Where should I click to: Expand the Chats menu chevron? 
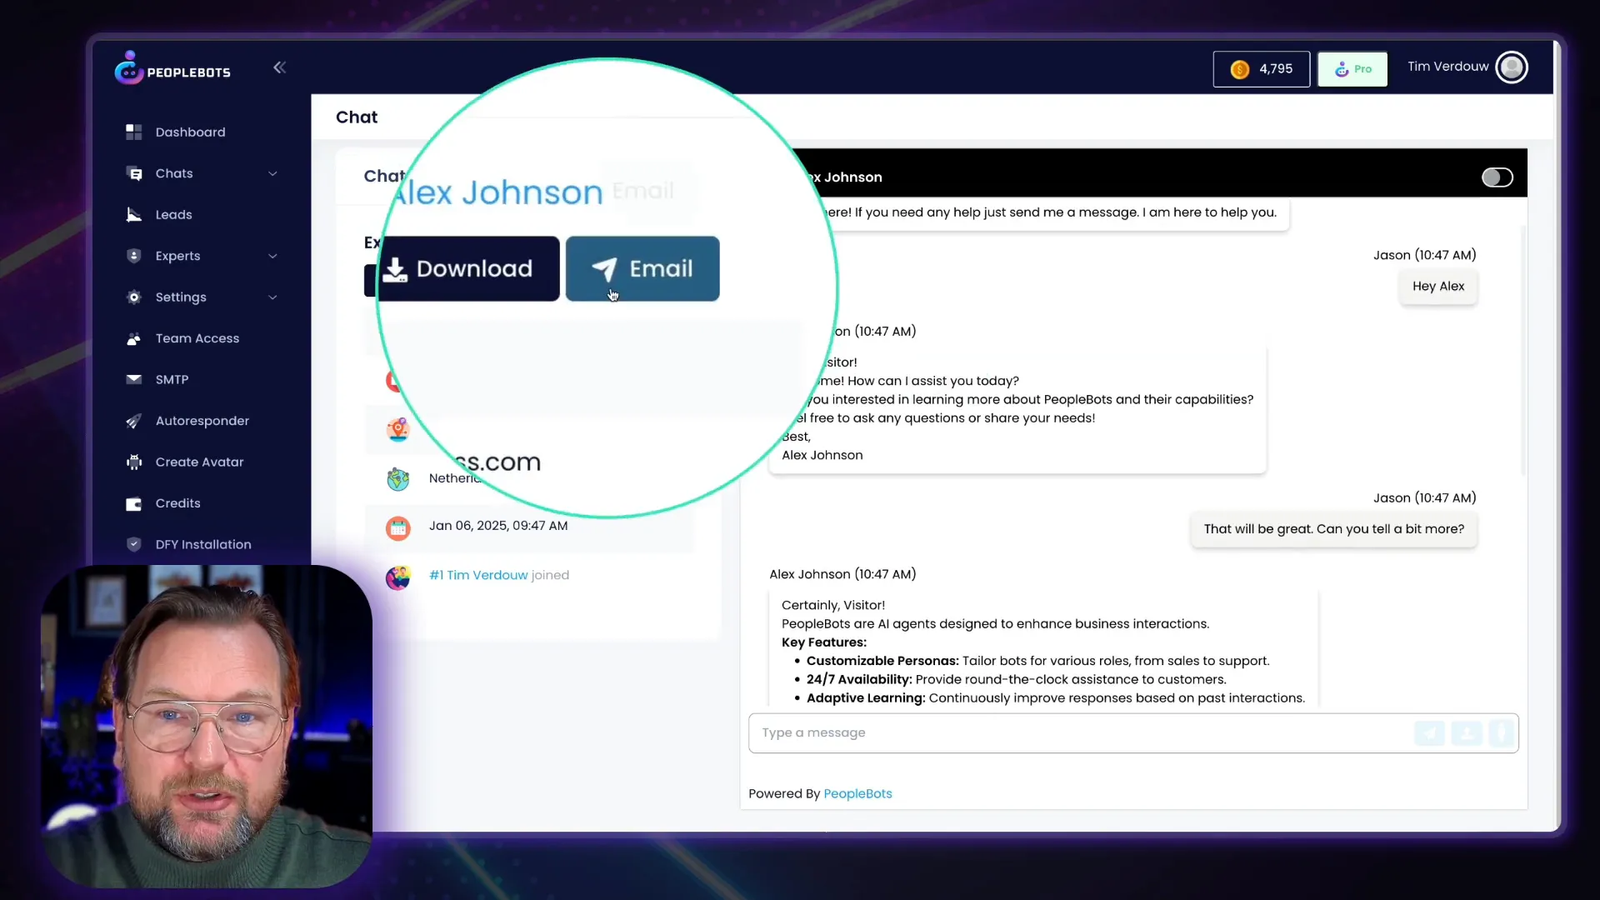(273, 174)
